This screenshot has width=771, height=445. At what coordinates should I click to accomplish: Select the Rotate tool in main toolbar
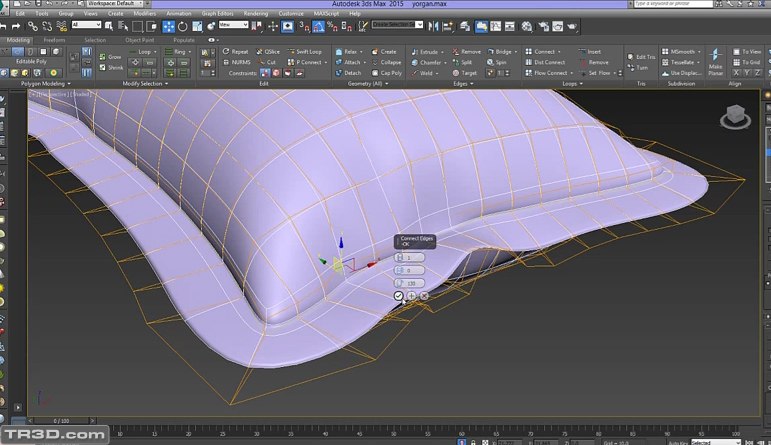click(183, 25)
